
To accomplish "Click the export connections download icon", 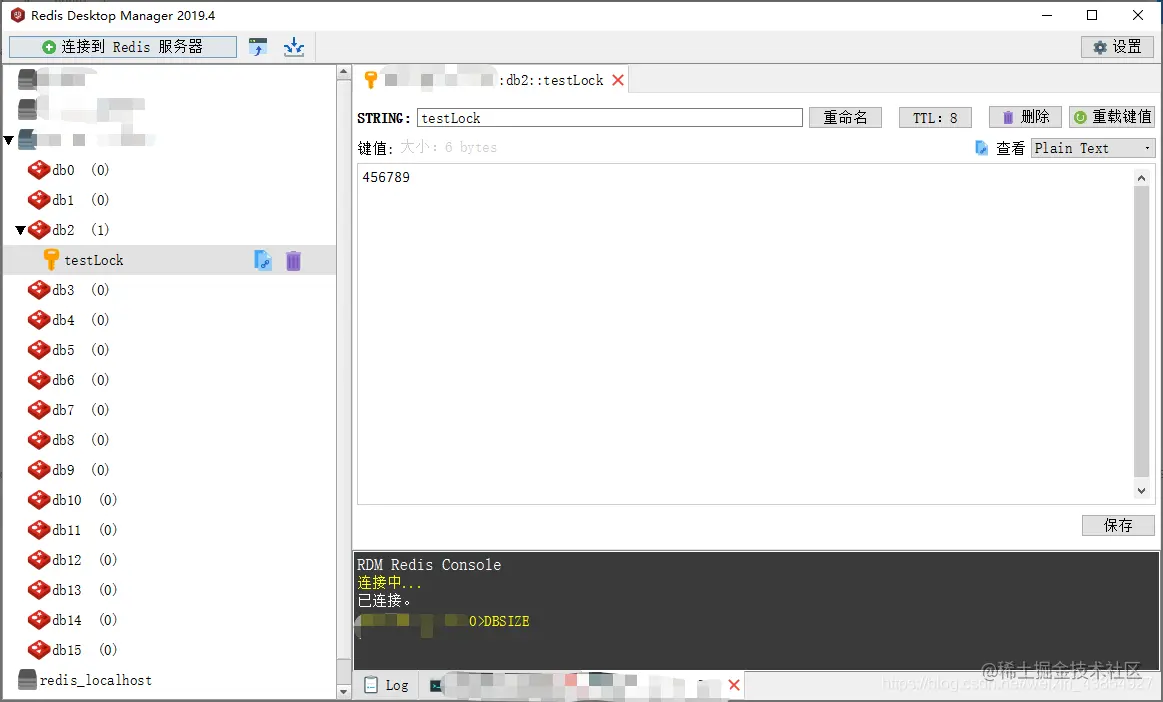I will click(294, 47).
